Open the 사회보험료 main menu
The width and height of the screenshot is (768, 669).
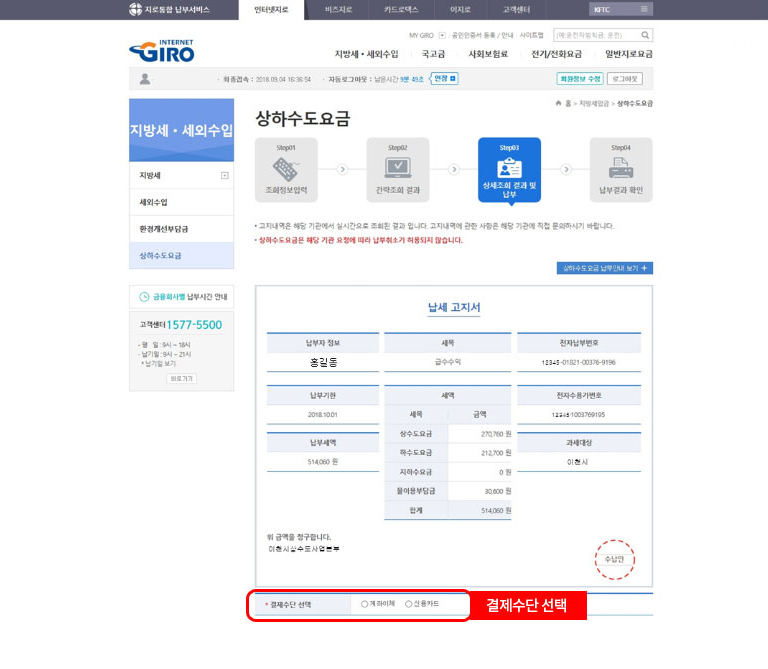[x=488, y=54]
